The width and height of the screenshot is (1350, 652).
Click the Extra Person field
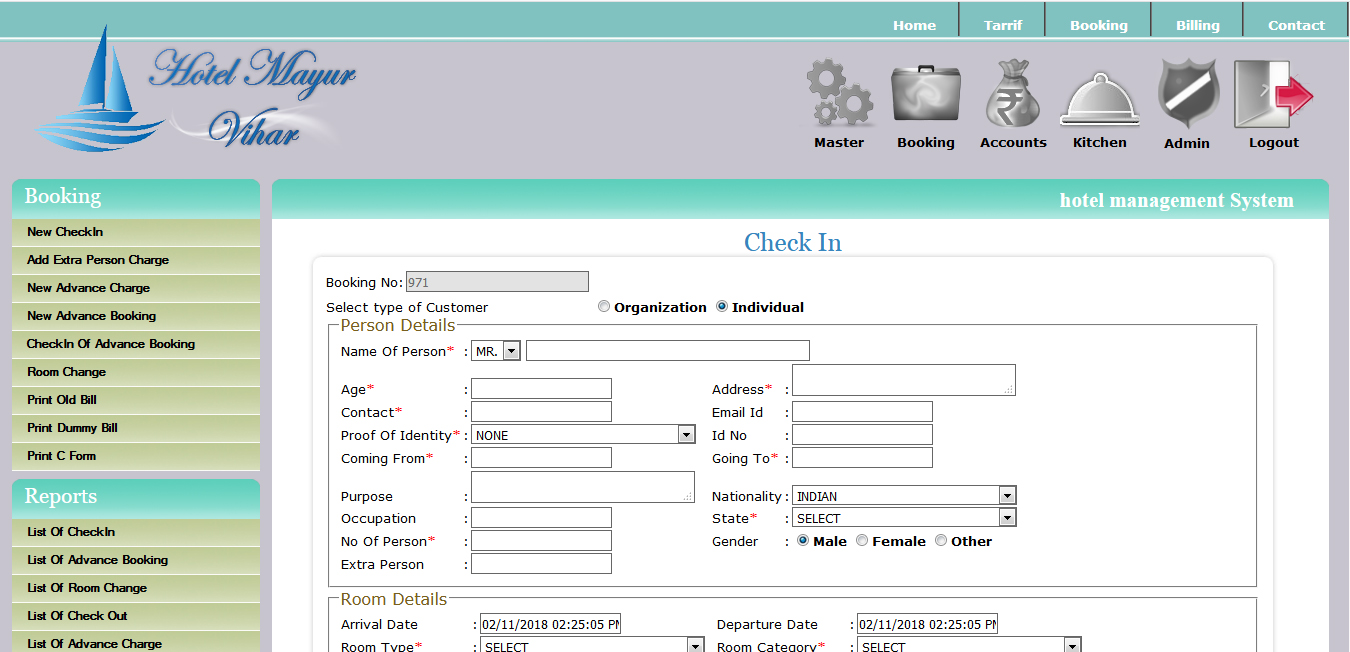541,564
